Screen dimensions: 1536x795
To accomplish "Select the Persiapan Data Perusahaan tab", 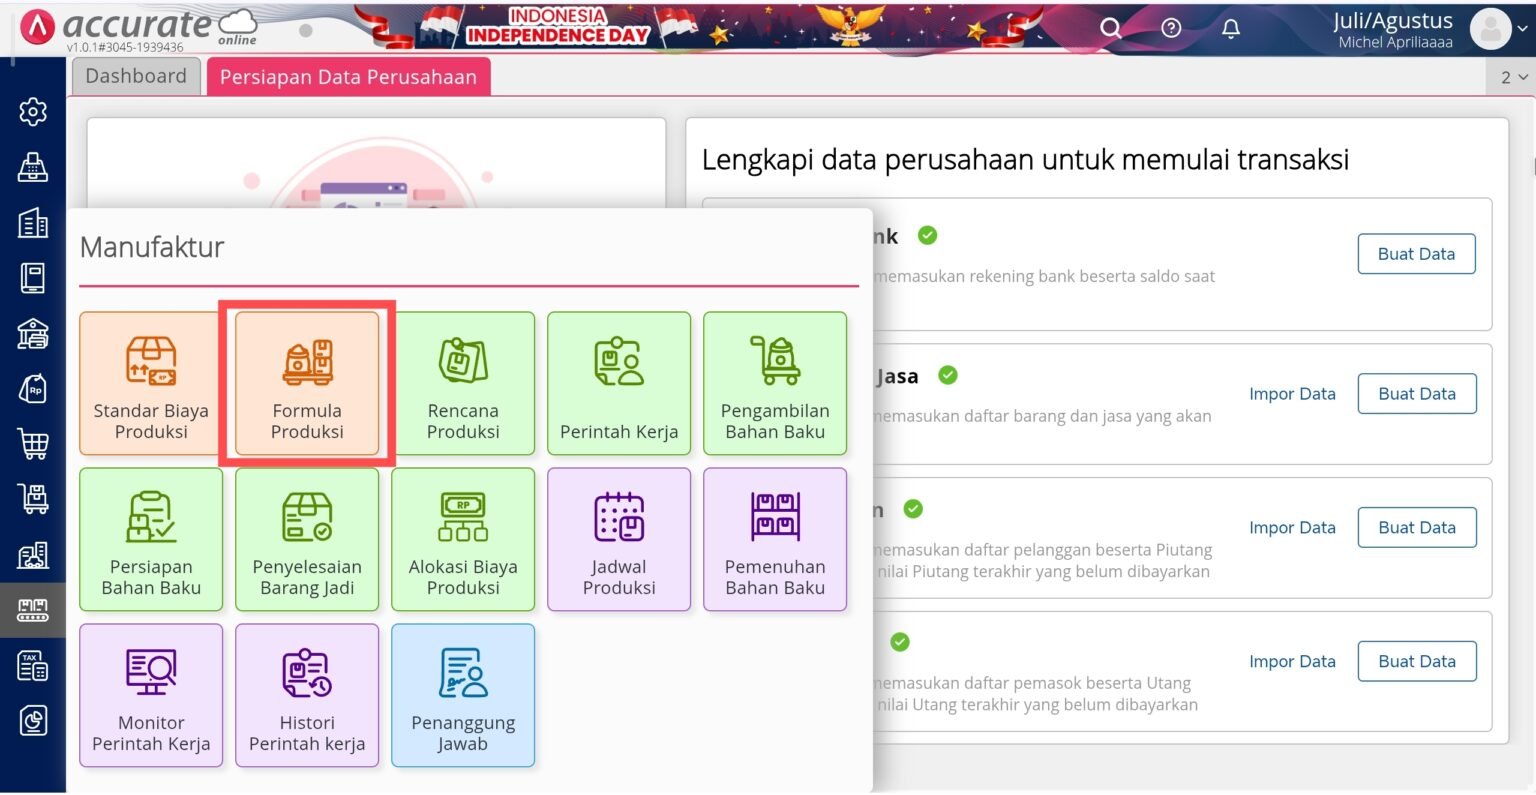I will pyautogui.click(x=347, y=75).
